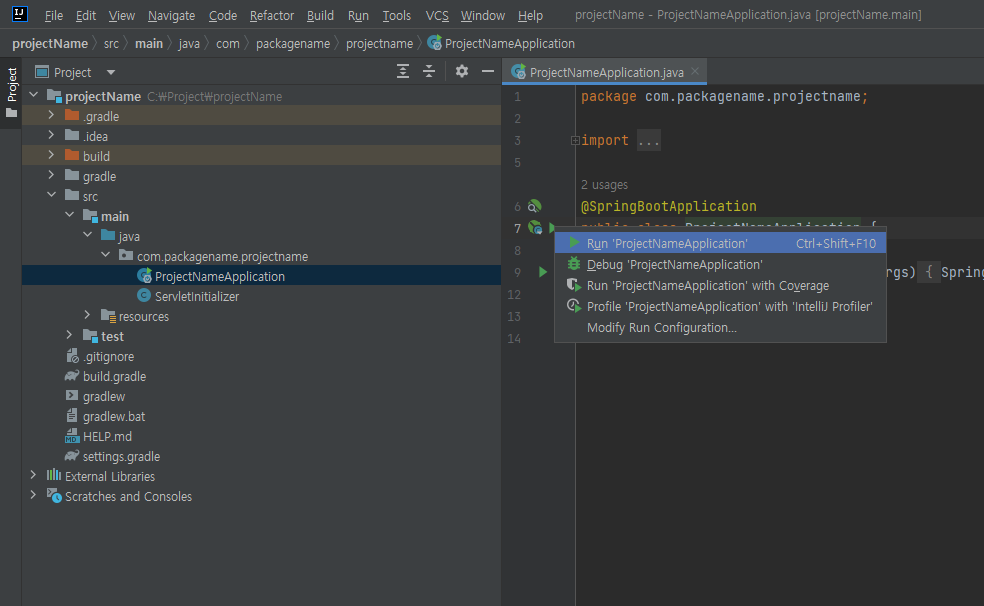Click the package declaration on line 1
The height and width of the screenshot is (606, 984).
[x=724, y=97]
